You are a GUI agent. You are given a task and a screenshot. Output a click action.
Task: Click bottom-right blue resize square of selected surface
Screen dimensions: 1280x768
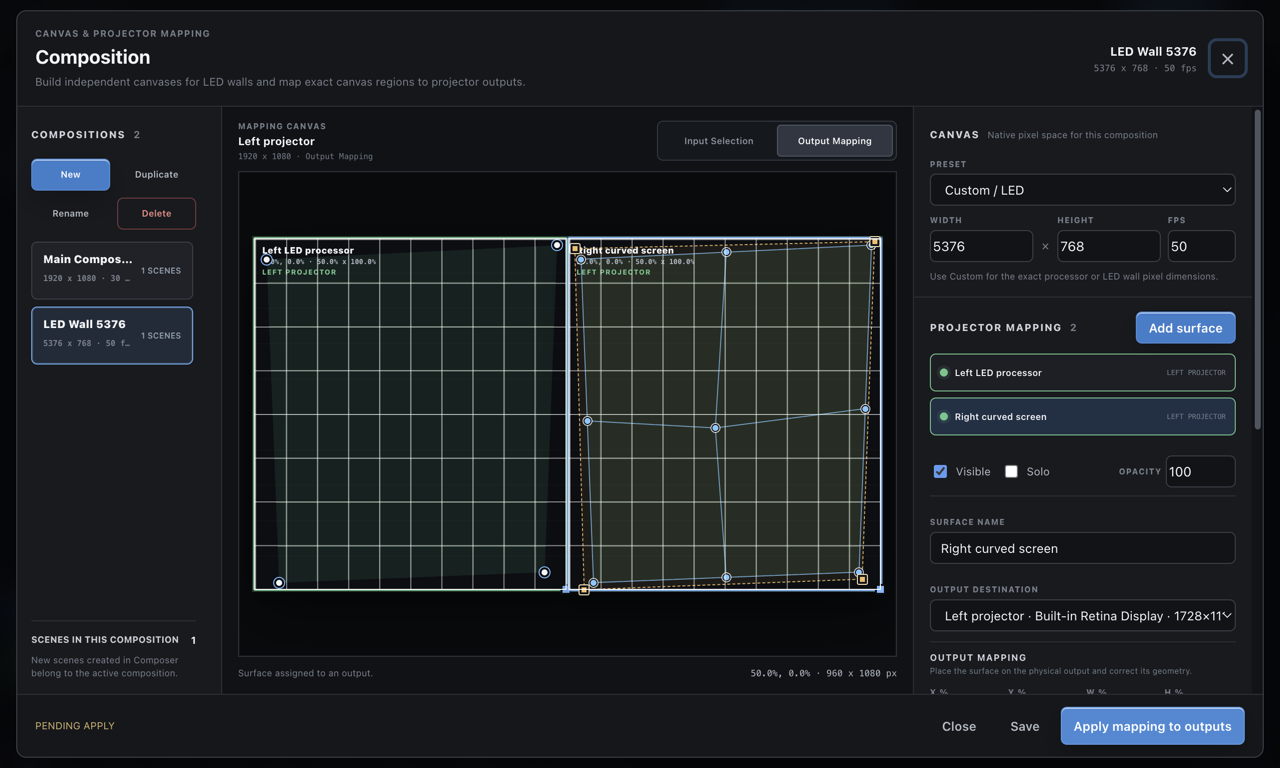(880, 589)
